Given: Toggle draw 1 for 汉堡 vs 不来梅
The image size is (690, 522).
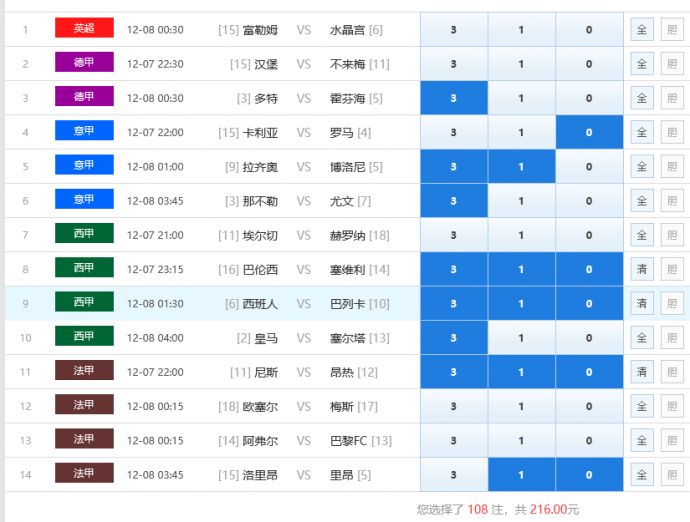Looking at the screenshot, I should pos(521,64).
